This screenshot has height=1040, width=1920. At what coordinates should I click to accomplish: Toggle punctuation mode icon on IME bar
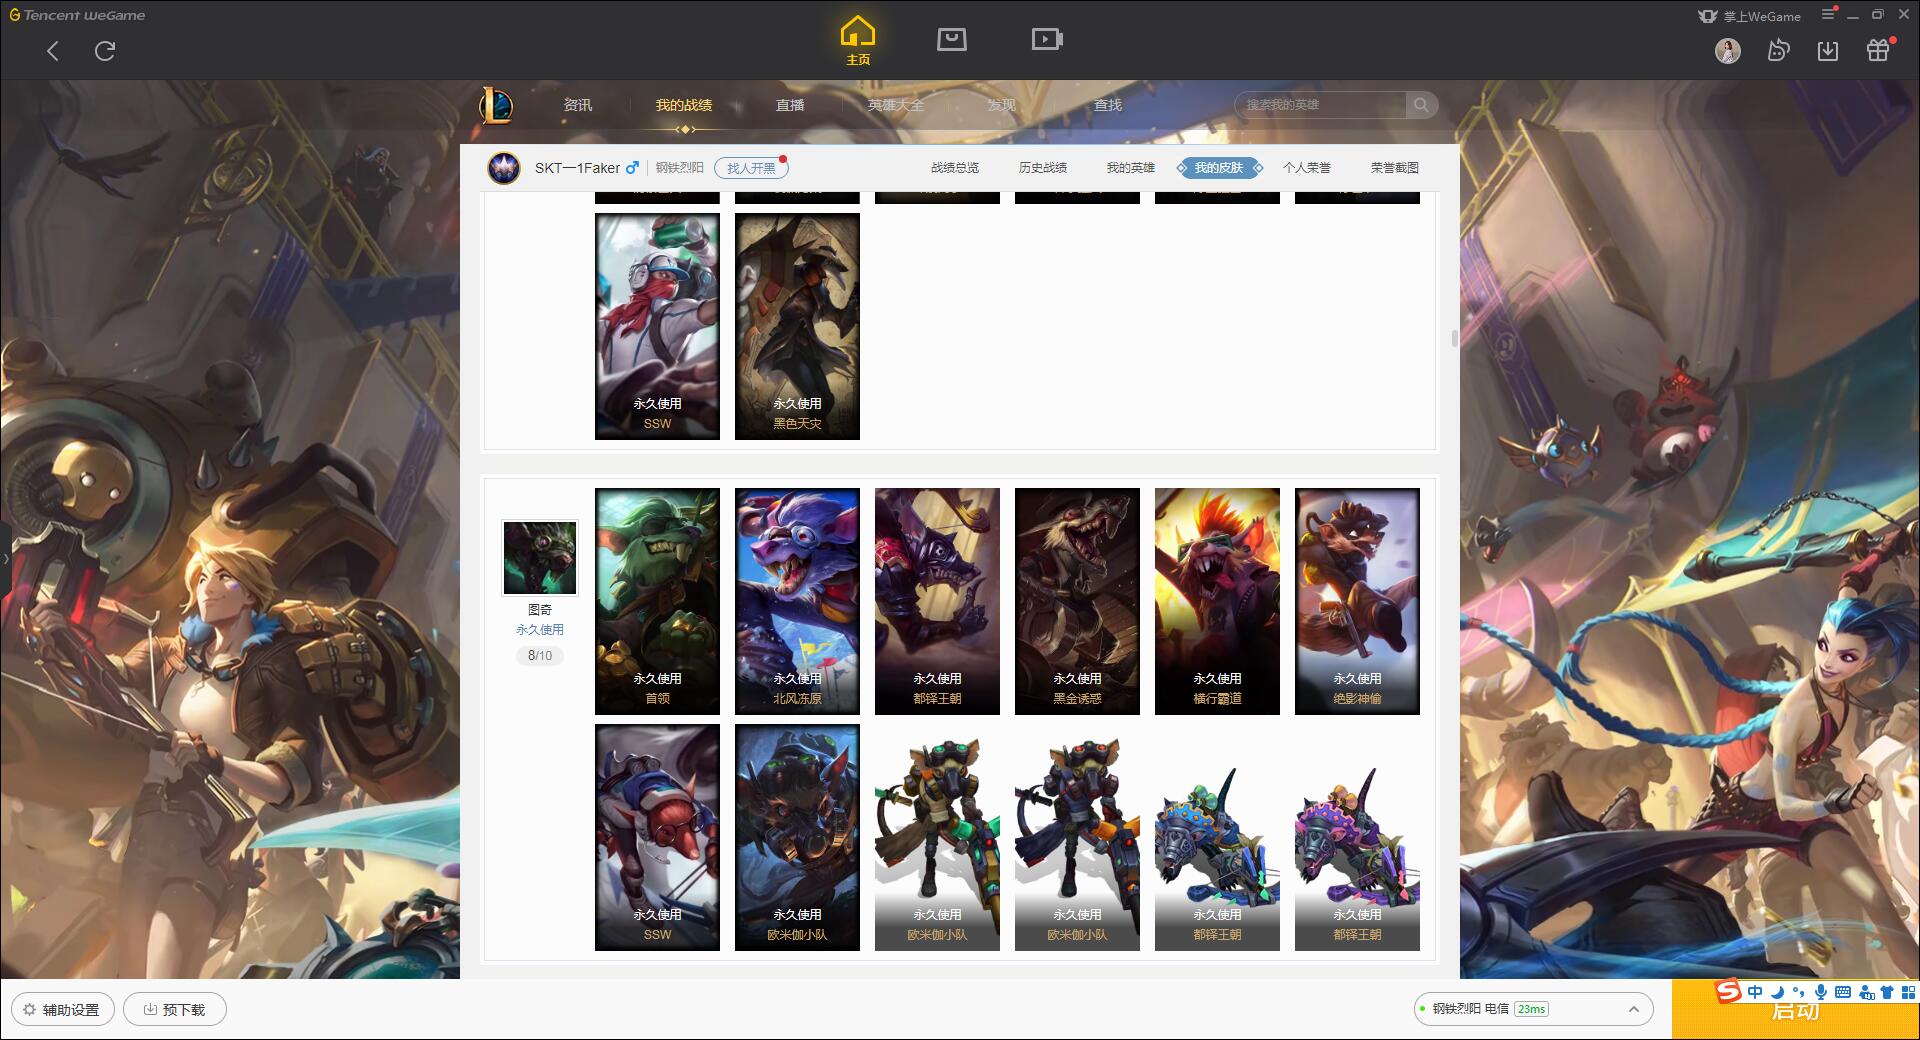1798,992
